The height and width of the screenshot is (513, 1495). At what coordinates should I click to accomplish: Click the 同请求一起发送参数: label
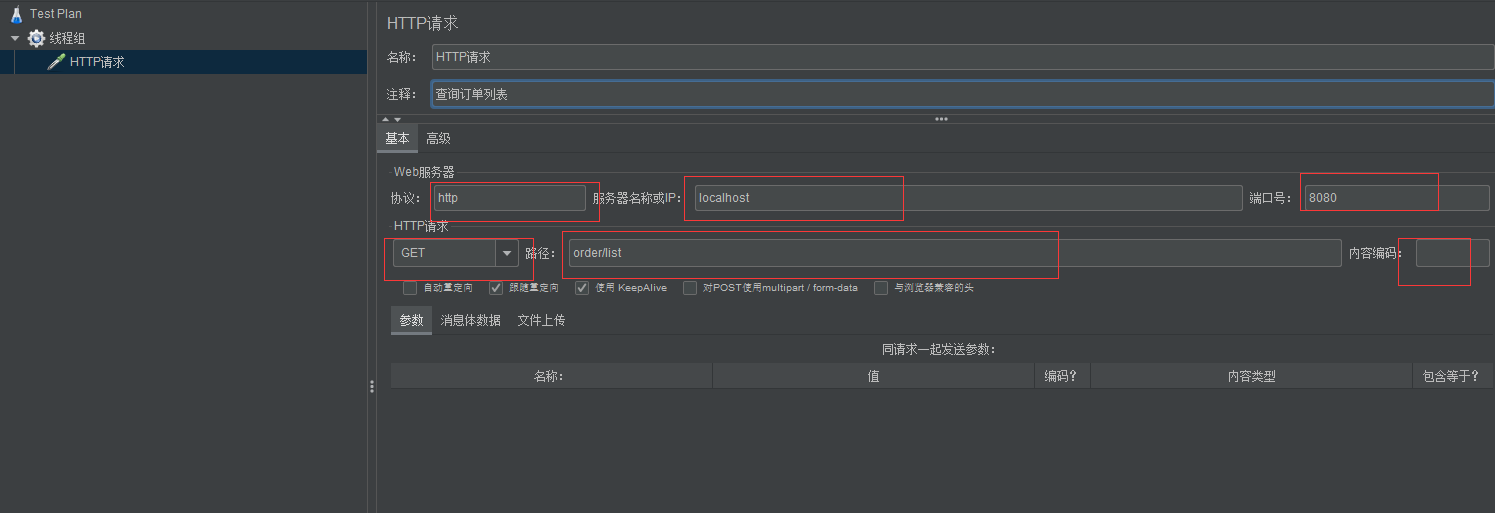point(940,350)
